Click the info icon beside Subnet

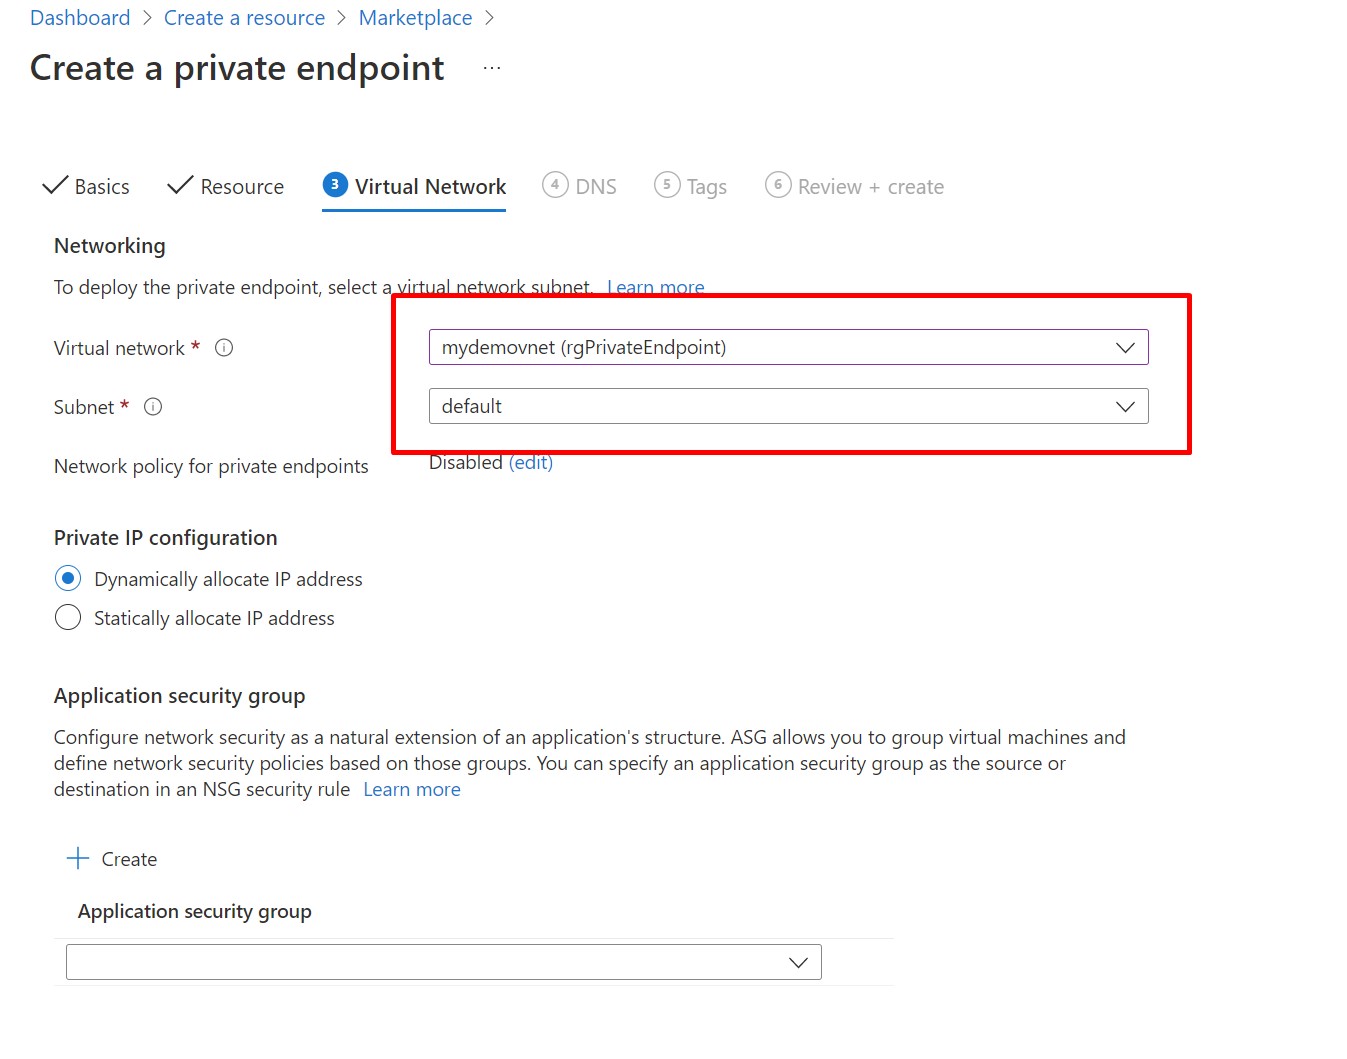click(153, 407)
